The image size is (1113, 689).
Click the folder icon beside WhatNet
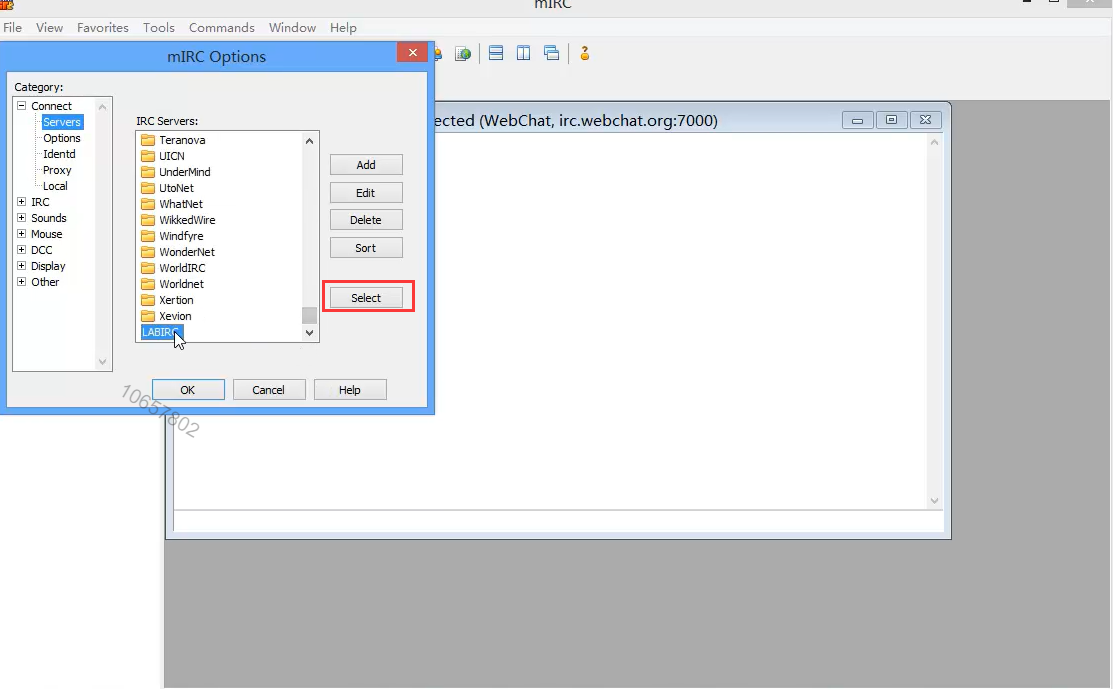[148, 204]
